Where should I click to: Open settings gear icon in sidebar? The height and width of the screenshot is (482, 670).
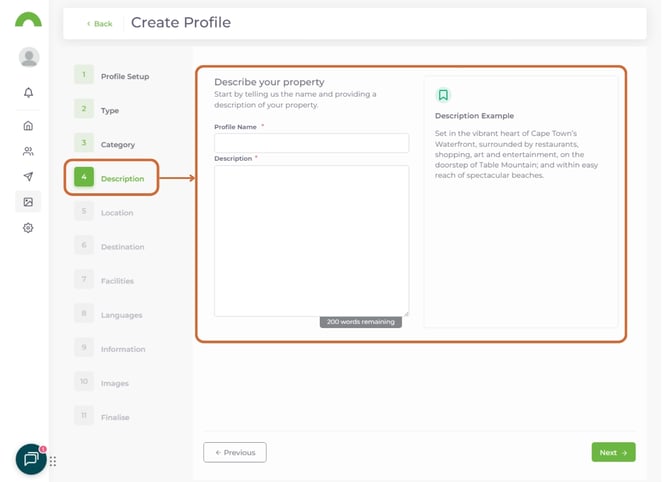click(x=28, y=228)
